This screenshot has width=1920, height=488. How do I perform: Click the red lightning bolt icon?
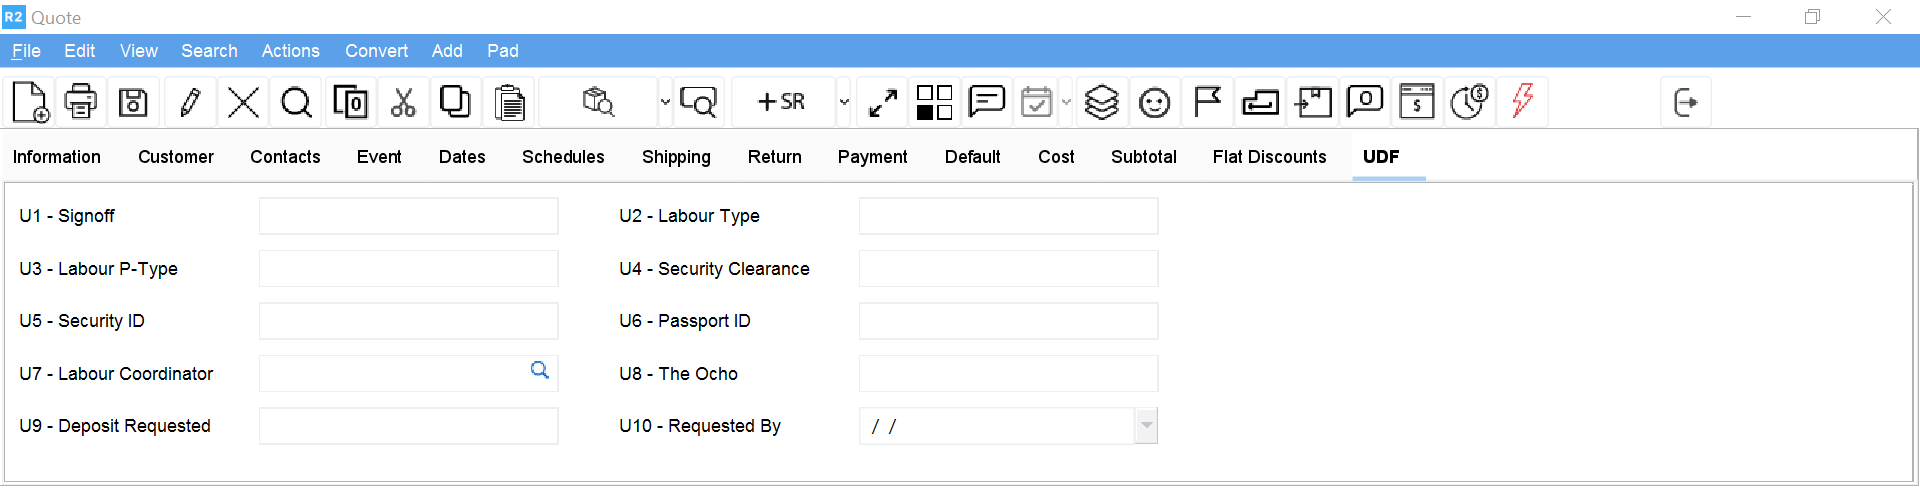pos(1522,101)
